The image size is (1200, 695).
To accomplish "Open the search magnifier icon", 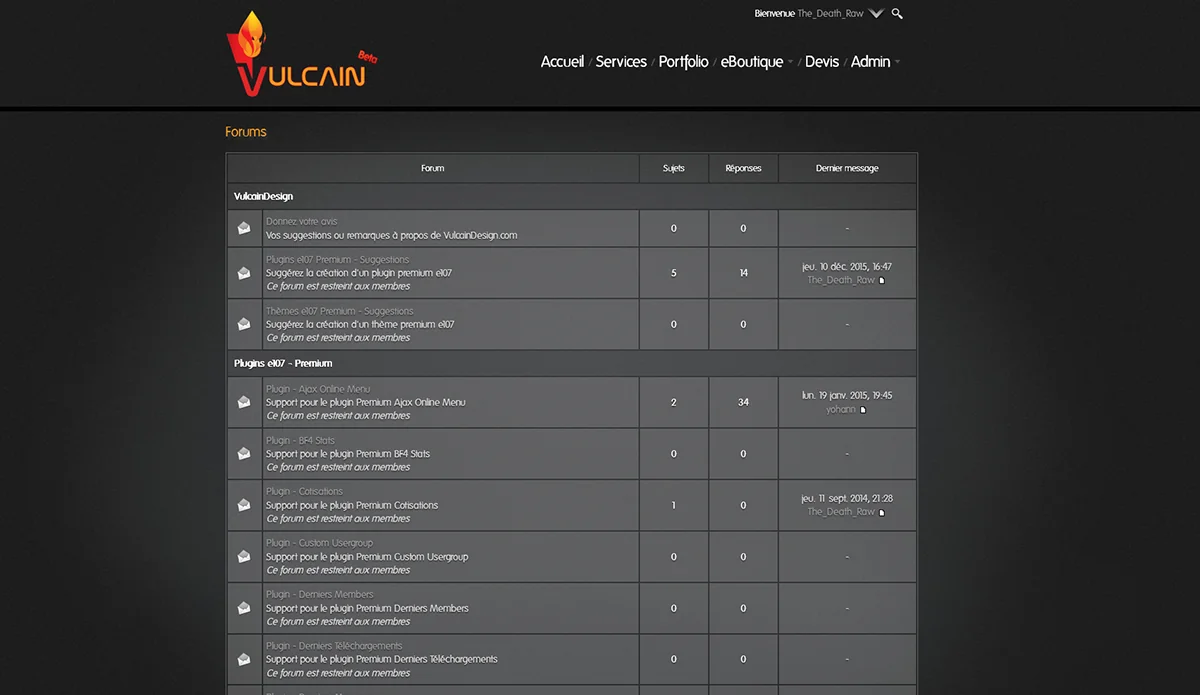I will point(897,14).
